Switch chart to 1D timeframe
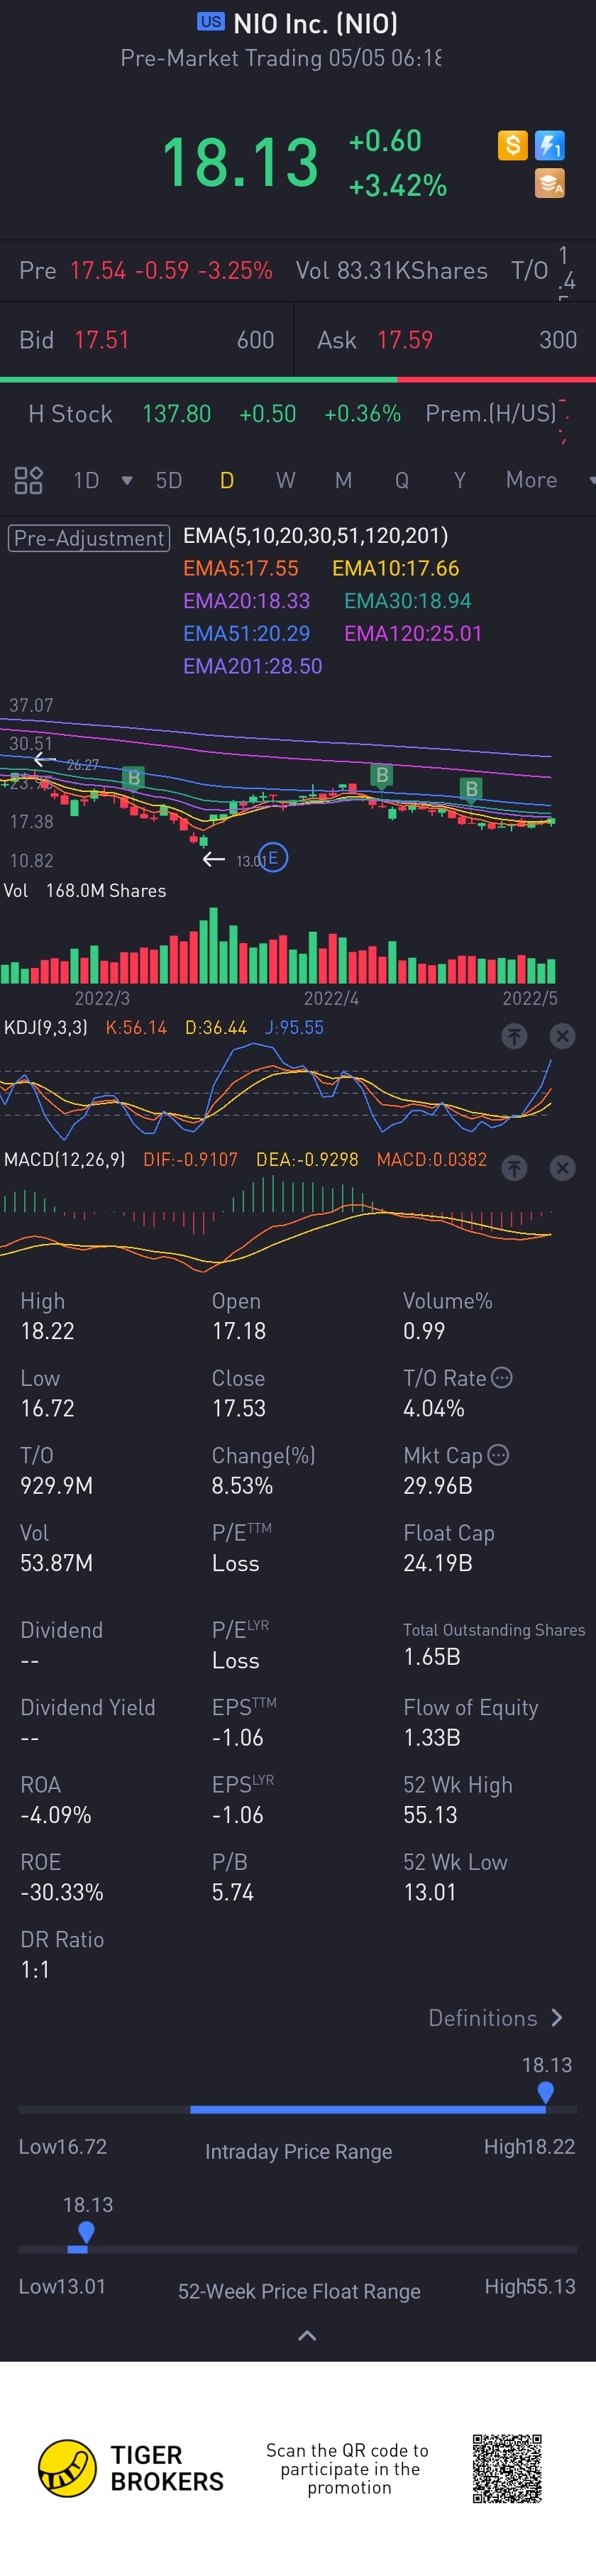596x2576 pixels. 87,481
